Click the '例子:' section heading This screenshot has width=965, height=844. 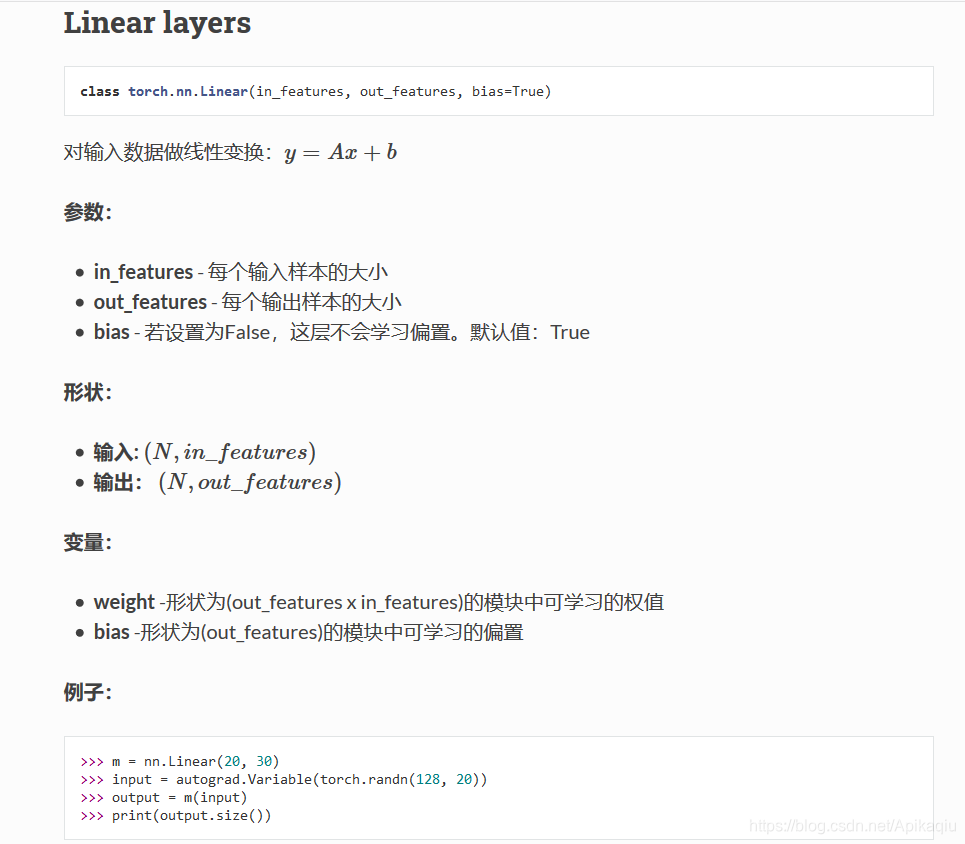click(87, 692)
